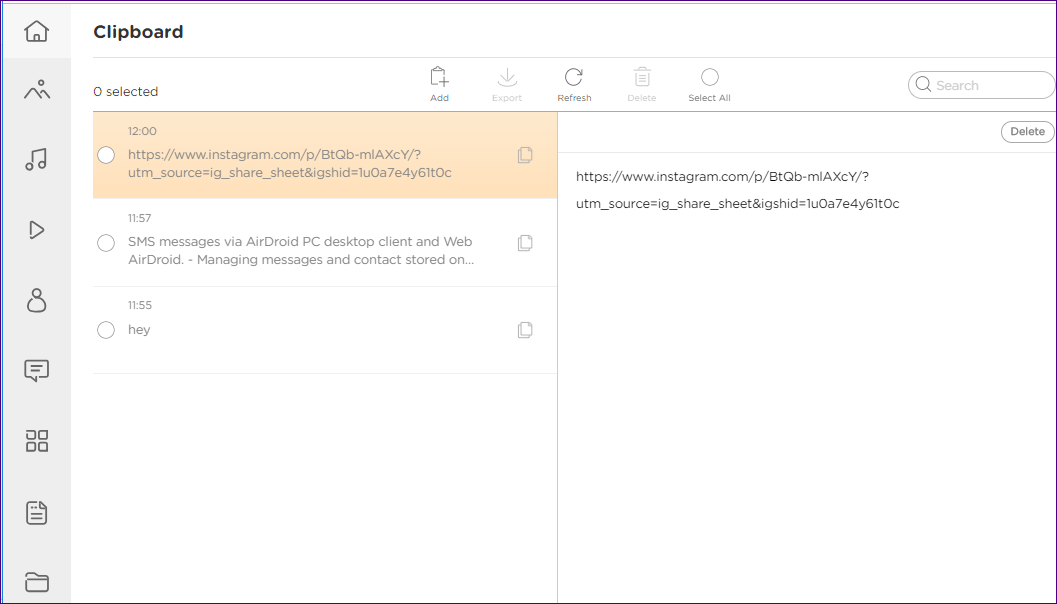The image size is (1057, 604).
Task: Open the Music section in sidebar
Action: (x=36, y=160)
